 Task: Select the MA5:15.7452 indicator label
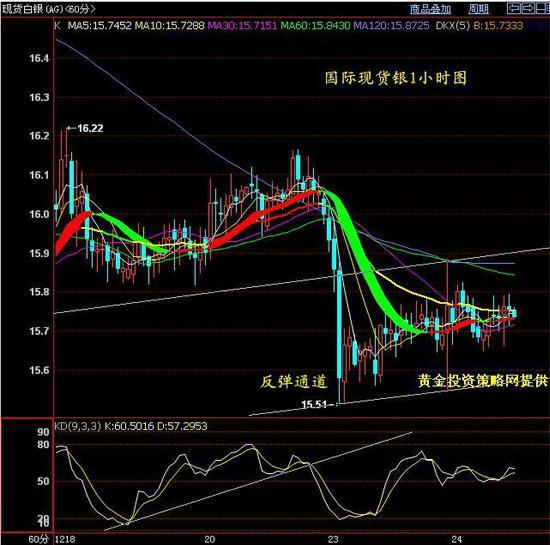pyautogui.click(x=100, y=26)
